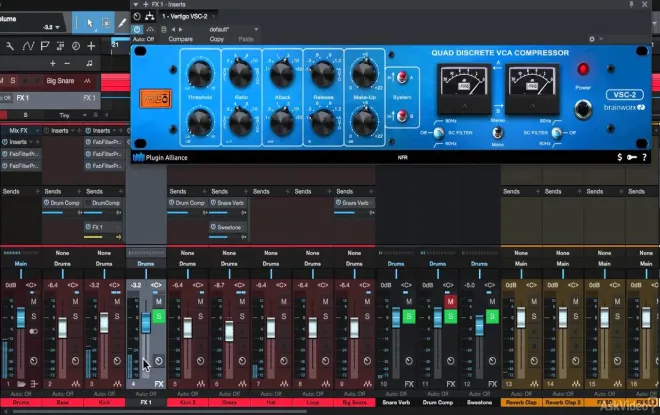660x415 pixels.
Task: Click Paste in the plugin header
Action: [x=246, y=39]
